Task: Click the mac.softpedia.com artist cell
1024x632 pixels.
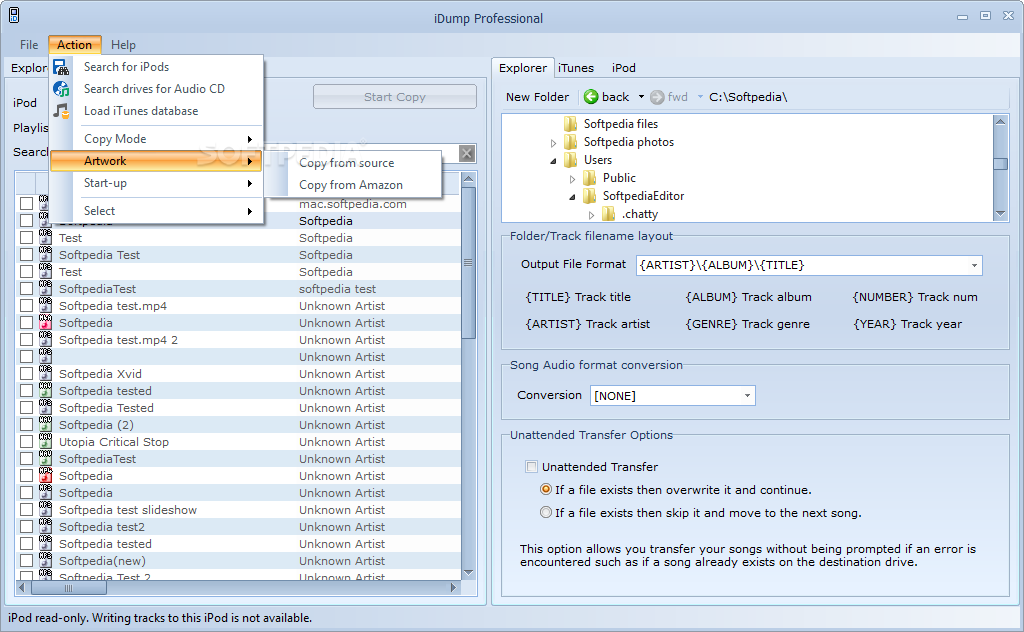Action: coord(353,204)
